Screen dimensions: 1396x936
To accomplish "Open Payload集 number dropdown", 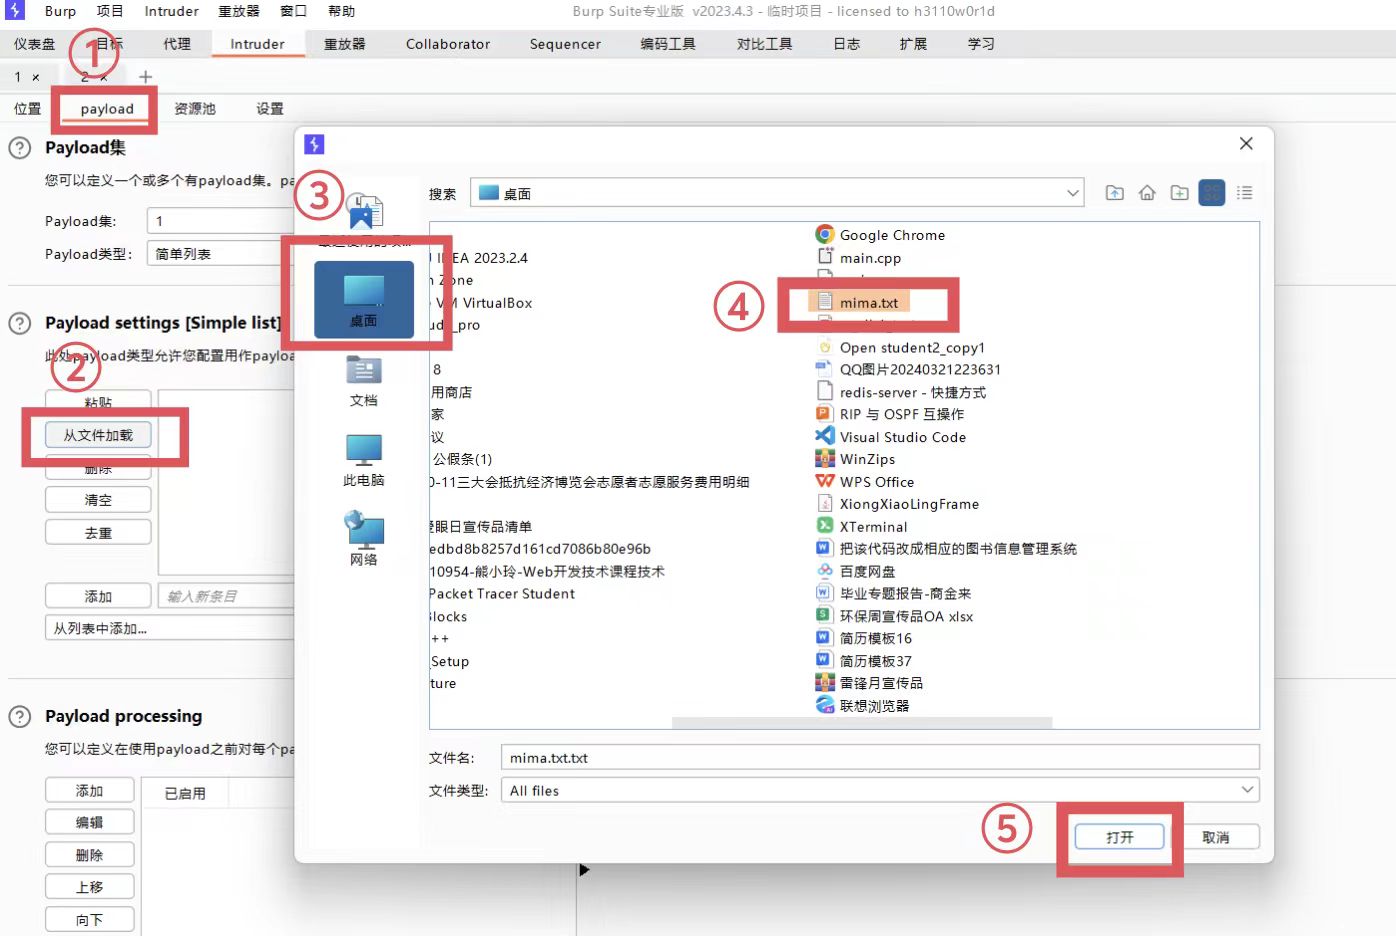I will (221, 221).
